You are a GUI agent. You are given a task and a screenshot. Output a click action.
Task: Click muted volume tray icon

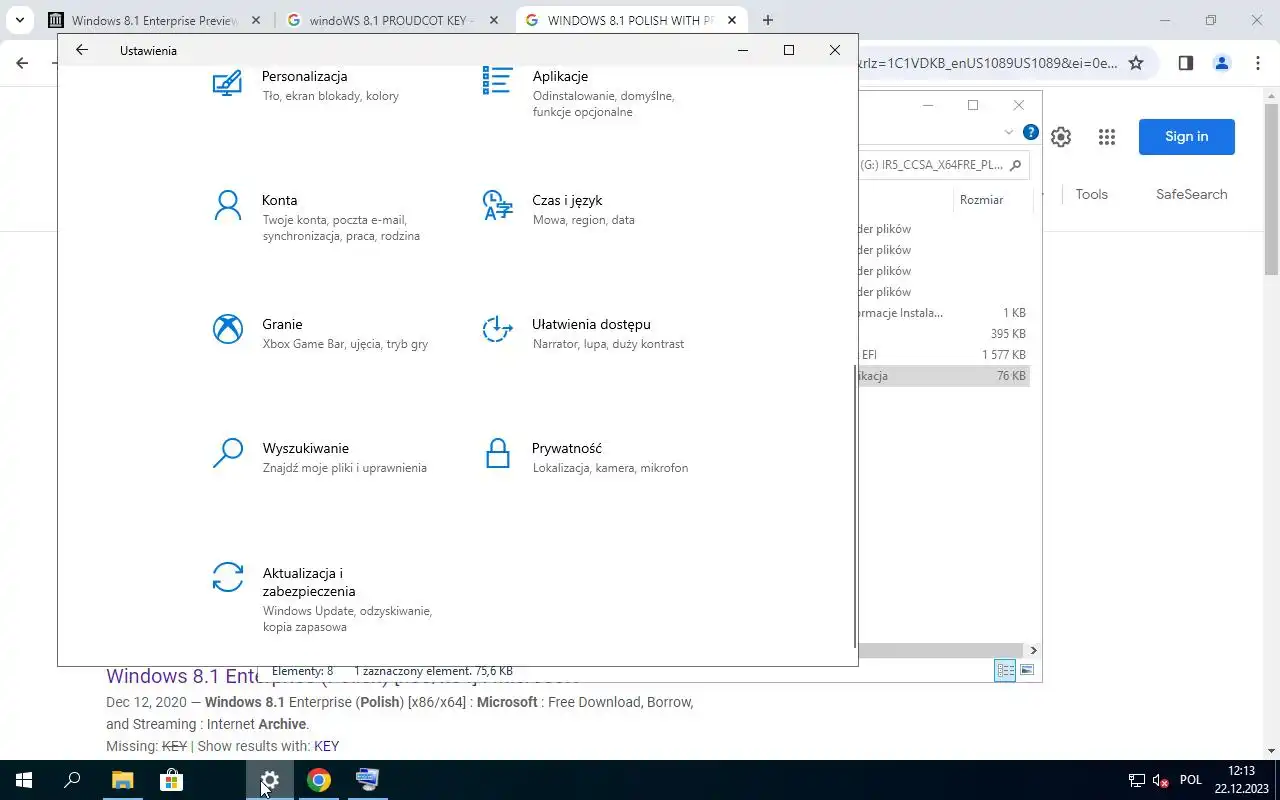click(1161, 780)
